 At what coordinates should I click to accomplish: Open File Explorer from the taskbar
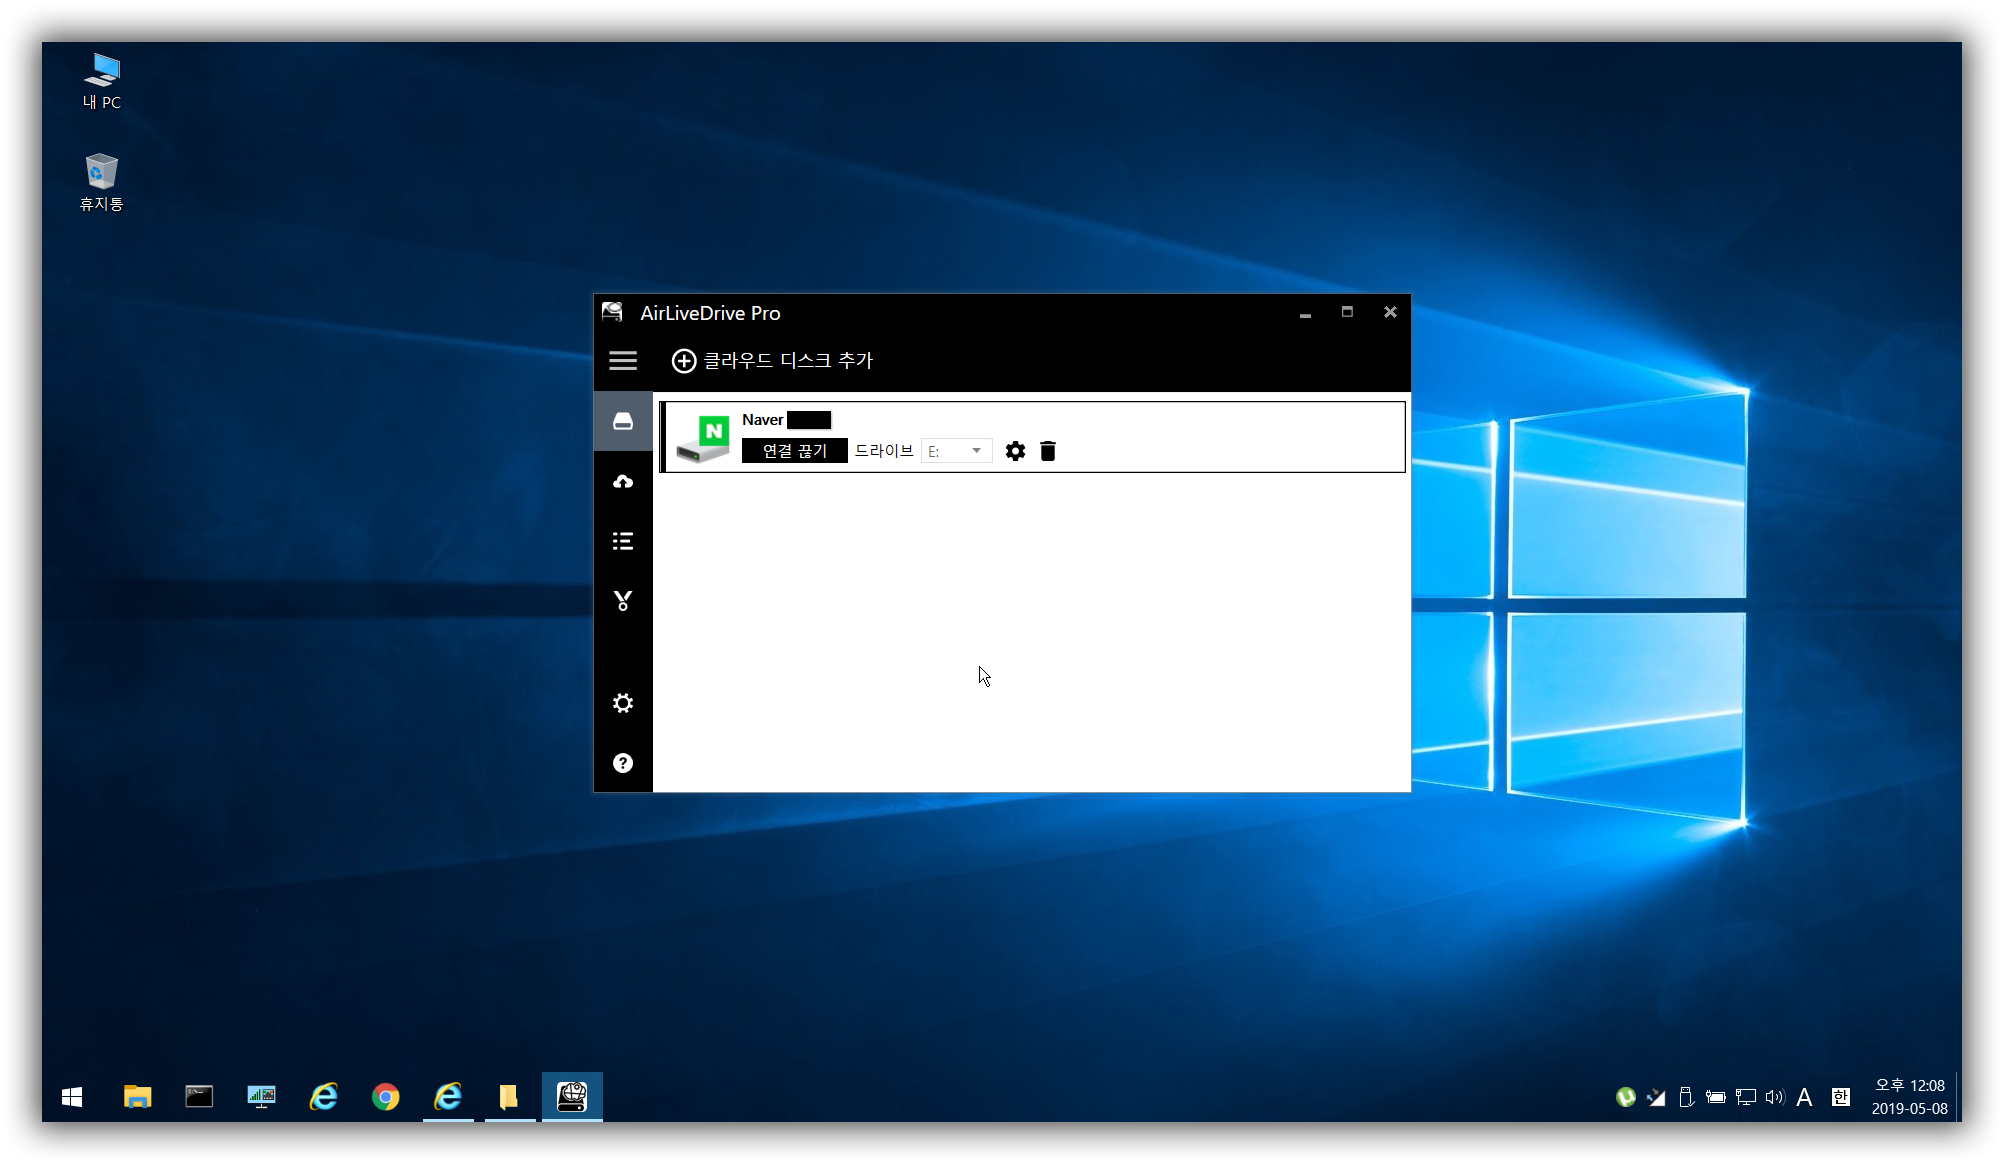point(138,1097)
